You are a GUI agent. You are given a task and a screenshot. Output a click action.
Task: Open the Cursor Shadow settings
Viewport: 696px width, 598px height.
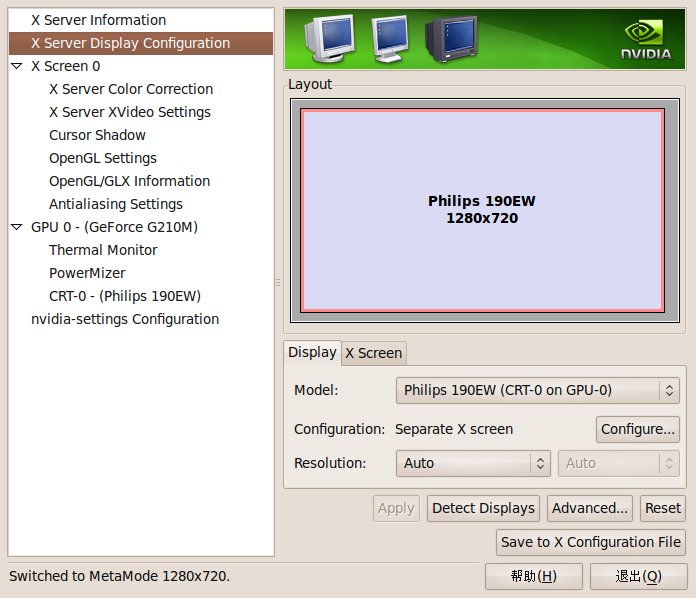(97, 135)
